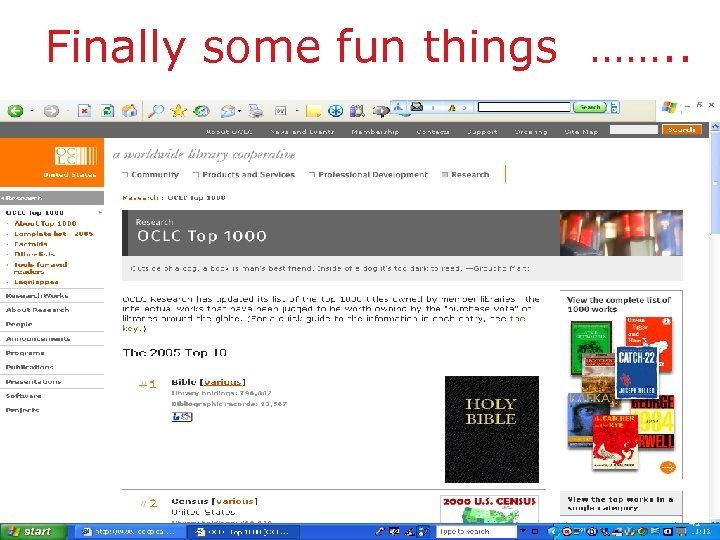Screen dimensions: 720x540
Task: Click the OCLC site search text field
Action: [x=634, y=130]
